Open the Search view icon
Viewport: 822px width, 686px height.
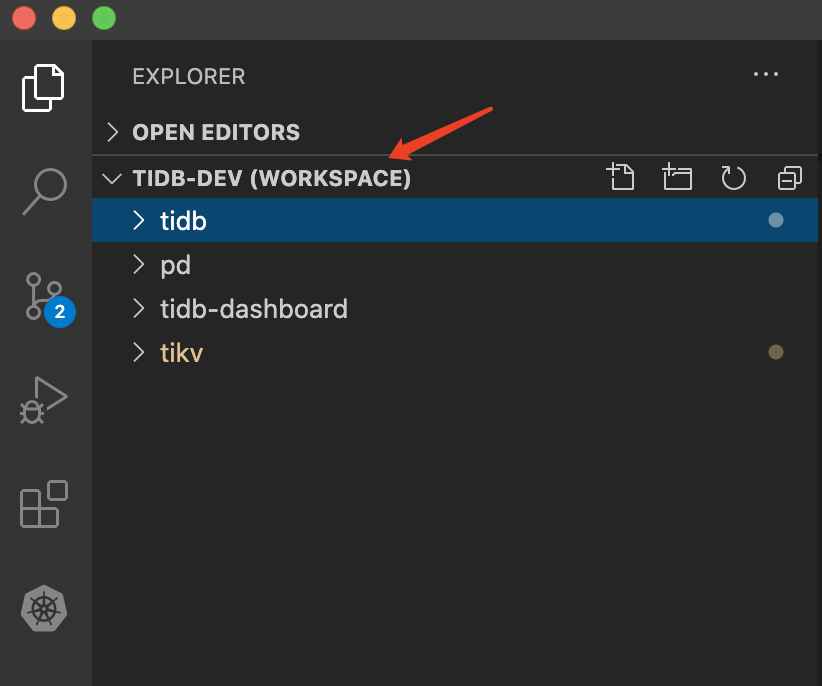[x=44, y=191]
